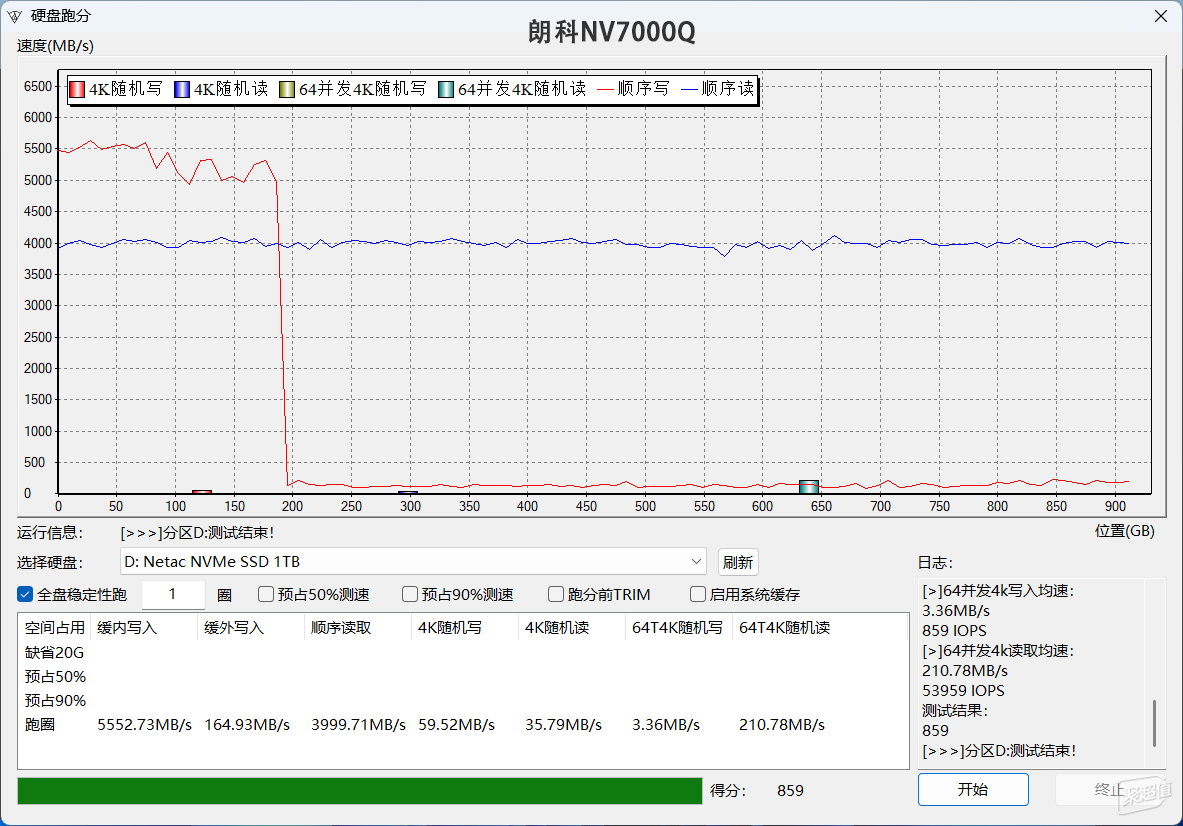Click the 缓内写入 column header
Image resolution: width=1183 pixels, height=826 pixels.
[144, 628]
